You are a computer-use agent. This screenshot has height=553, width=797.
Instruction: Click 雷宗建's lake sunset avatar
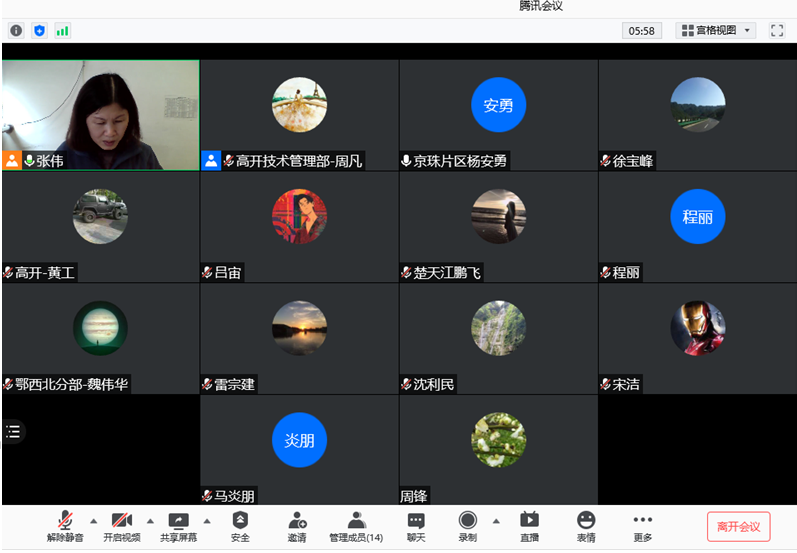299,328
